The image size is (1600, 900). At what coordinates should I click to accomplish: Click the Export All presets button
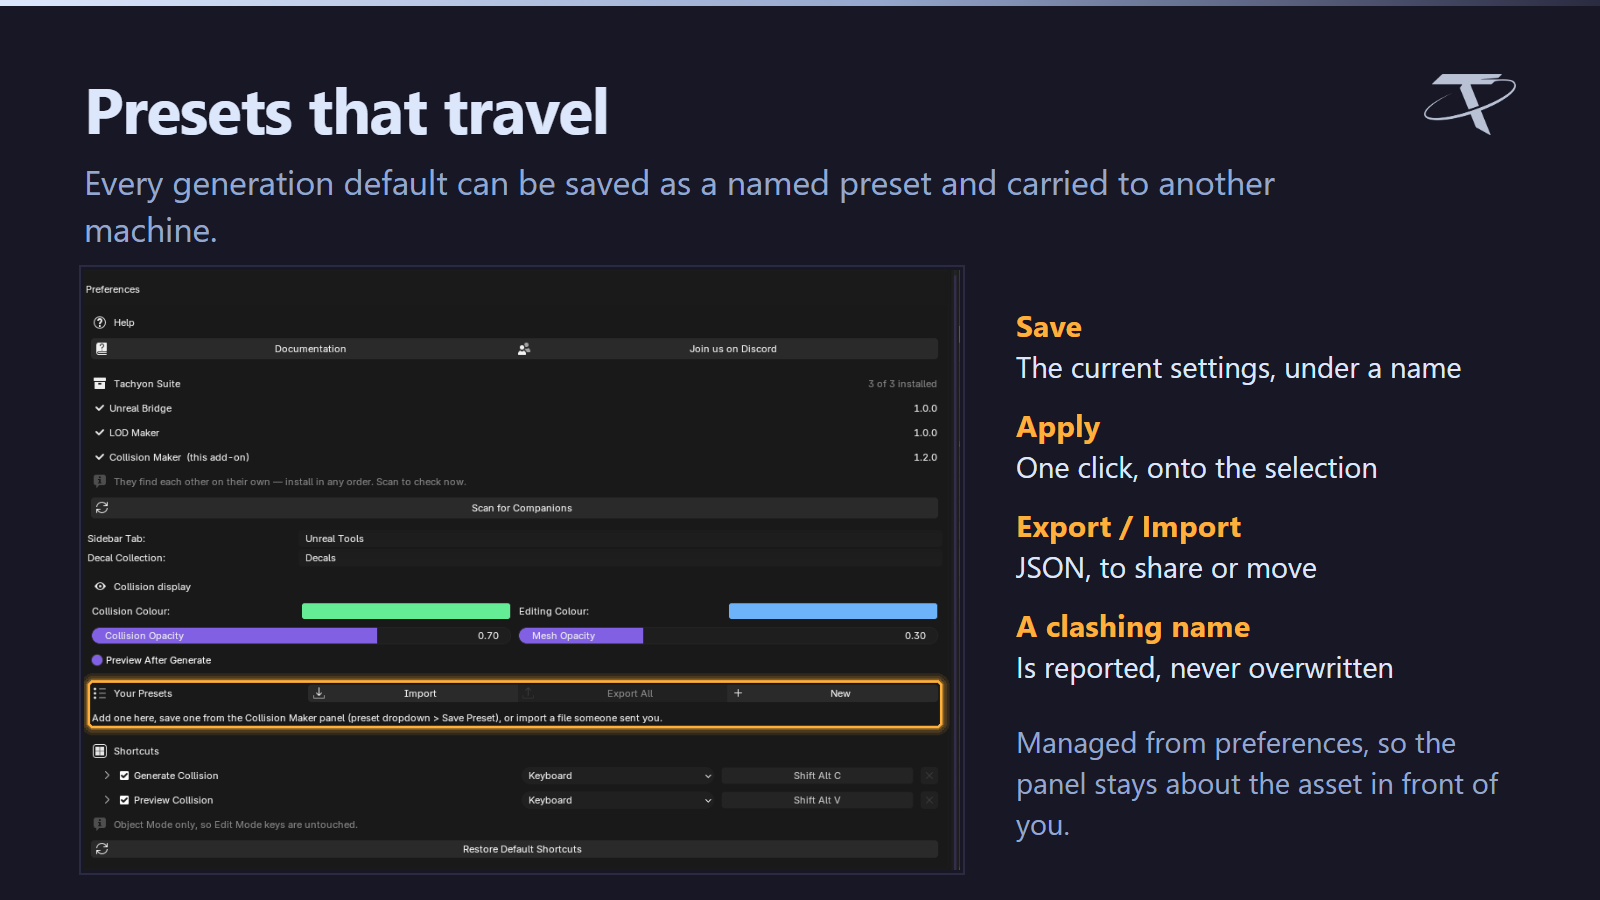[x=621, y=693]
